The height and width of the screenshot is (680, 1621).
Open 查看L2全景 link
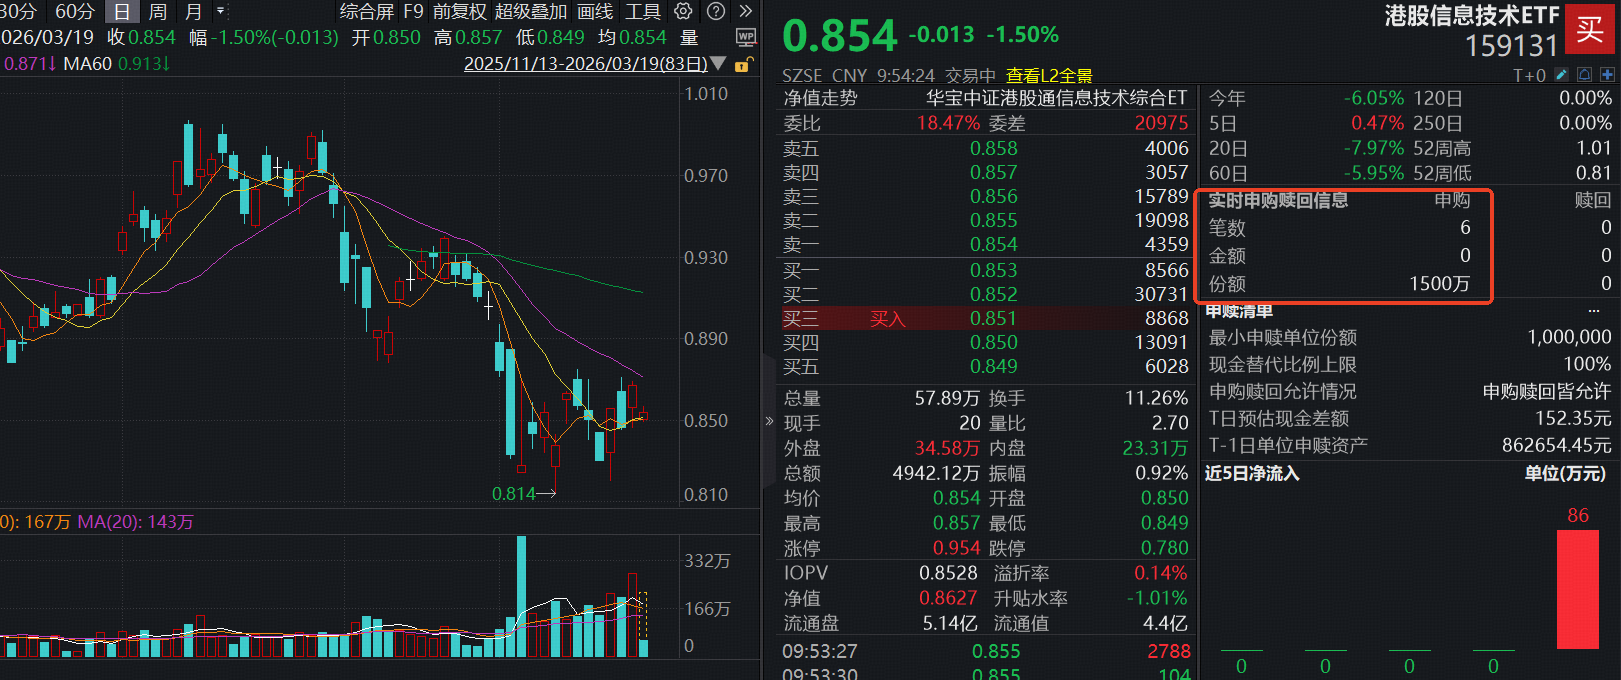[x=1048, y=76]
